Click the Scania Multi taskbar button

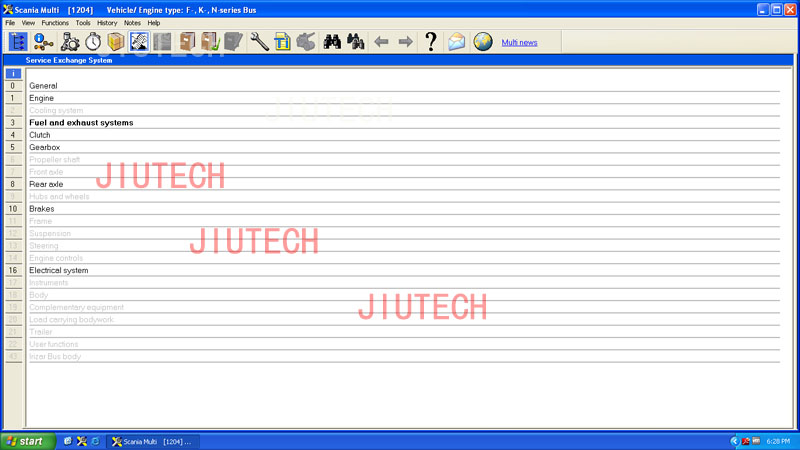[x=153, y=441]
